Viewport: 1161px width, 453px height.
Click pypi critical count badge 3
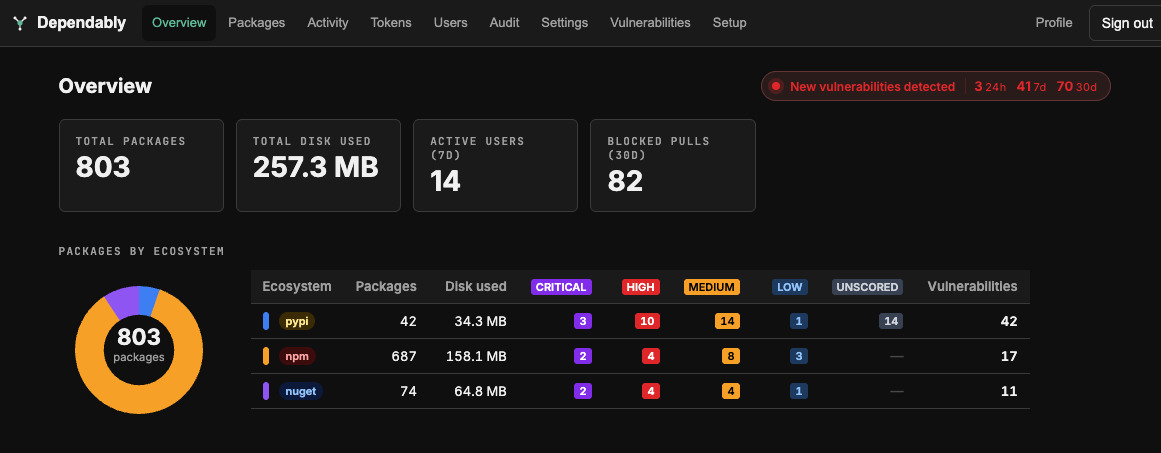click(583, 321)
